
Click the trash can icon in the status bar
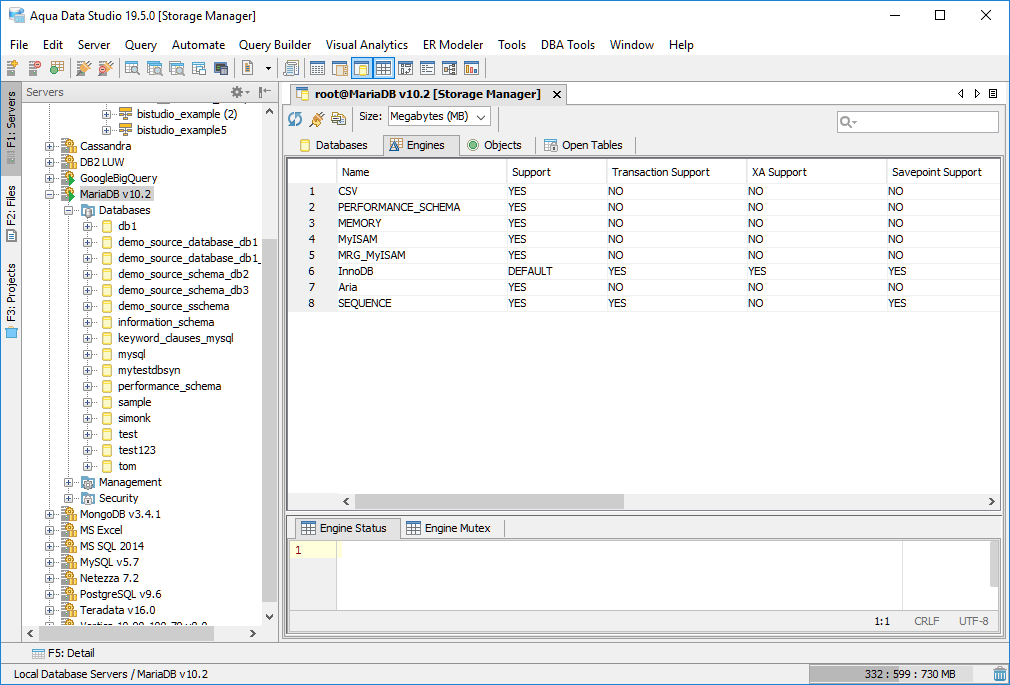click(x=999, y=674)
